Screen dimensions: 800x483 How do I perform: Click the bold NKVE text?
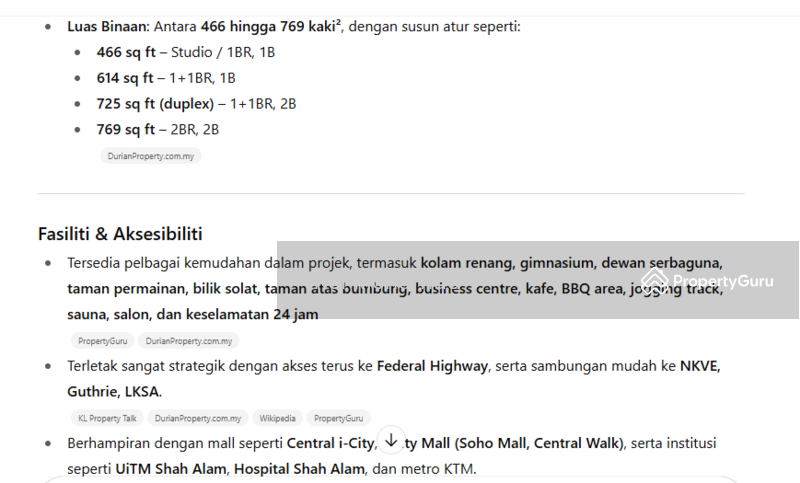click(700, 366)
